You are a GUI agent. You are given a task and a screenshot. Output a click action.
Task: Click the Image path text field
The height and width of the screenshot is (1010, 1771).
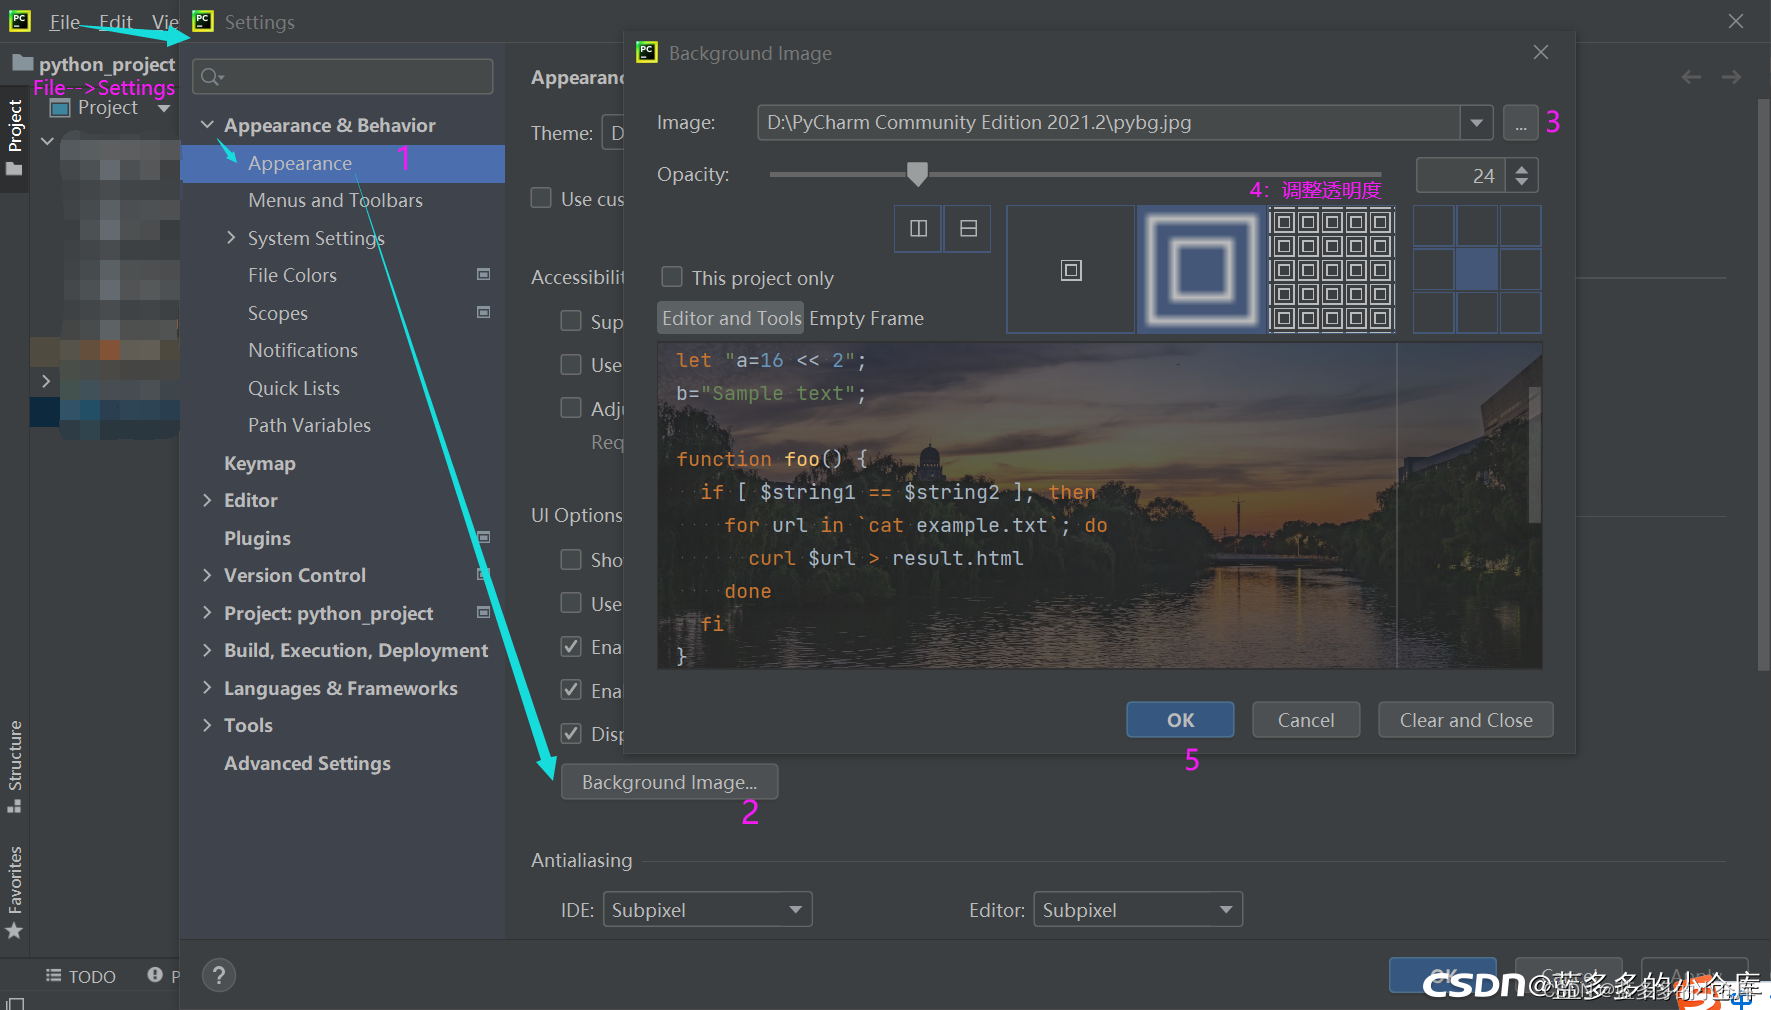point(1109,123)
